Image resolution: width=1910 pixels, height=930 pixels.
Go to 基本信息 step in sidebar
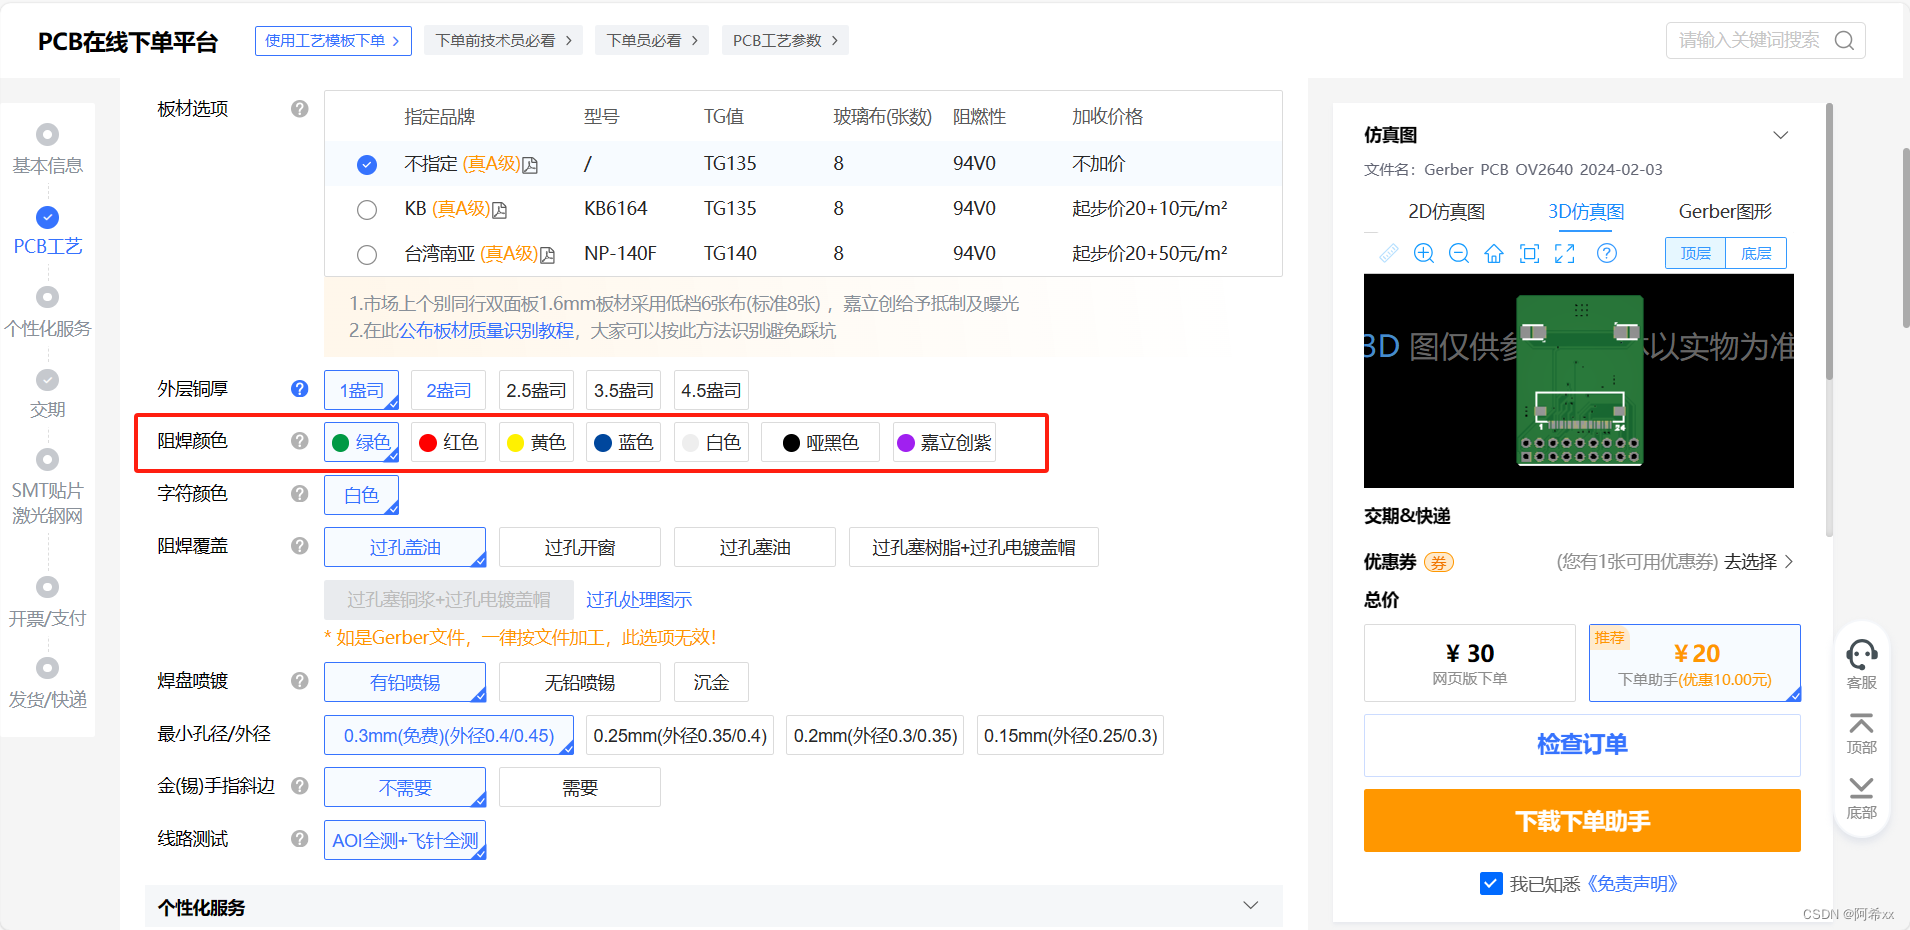tap(47, 149)
